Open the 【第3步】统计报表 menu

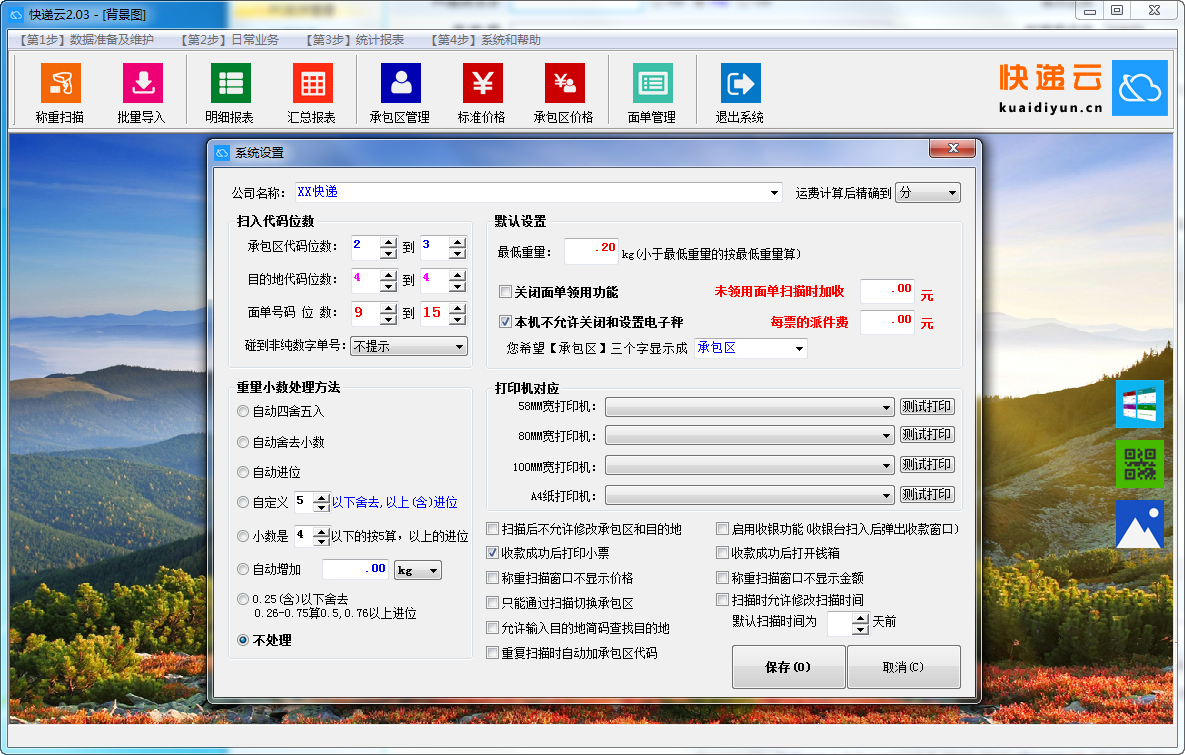click(355, 40)
